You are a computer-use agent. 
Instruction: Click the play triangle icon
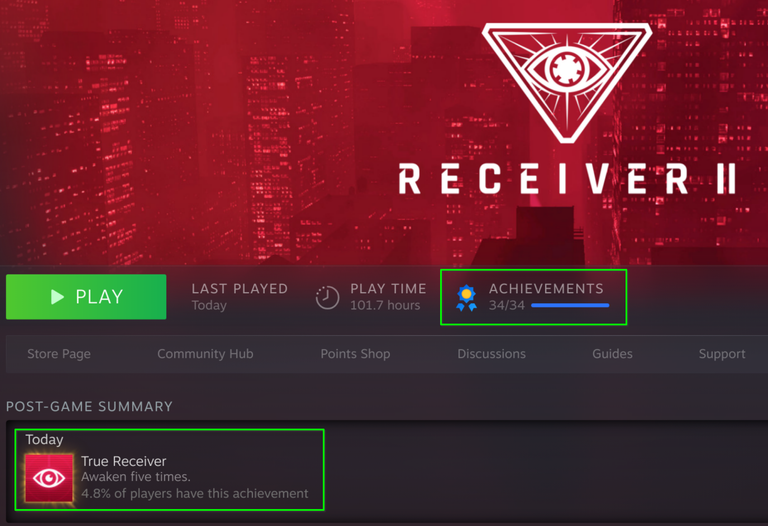(x=57, y=297)
